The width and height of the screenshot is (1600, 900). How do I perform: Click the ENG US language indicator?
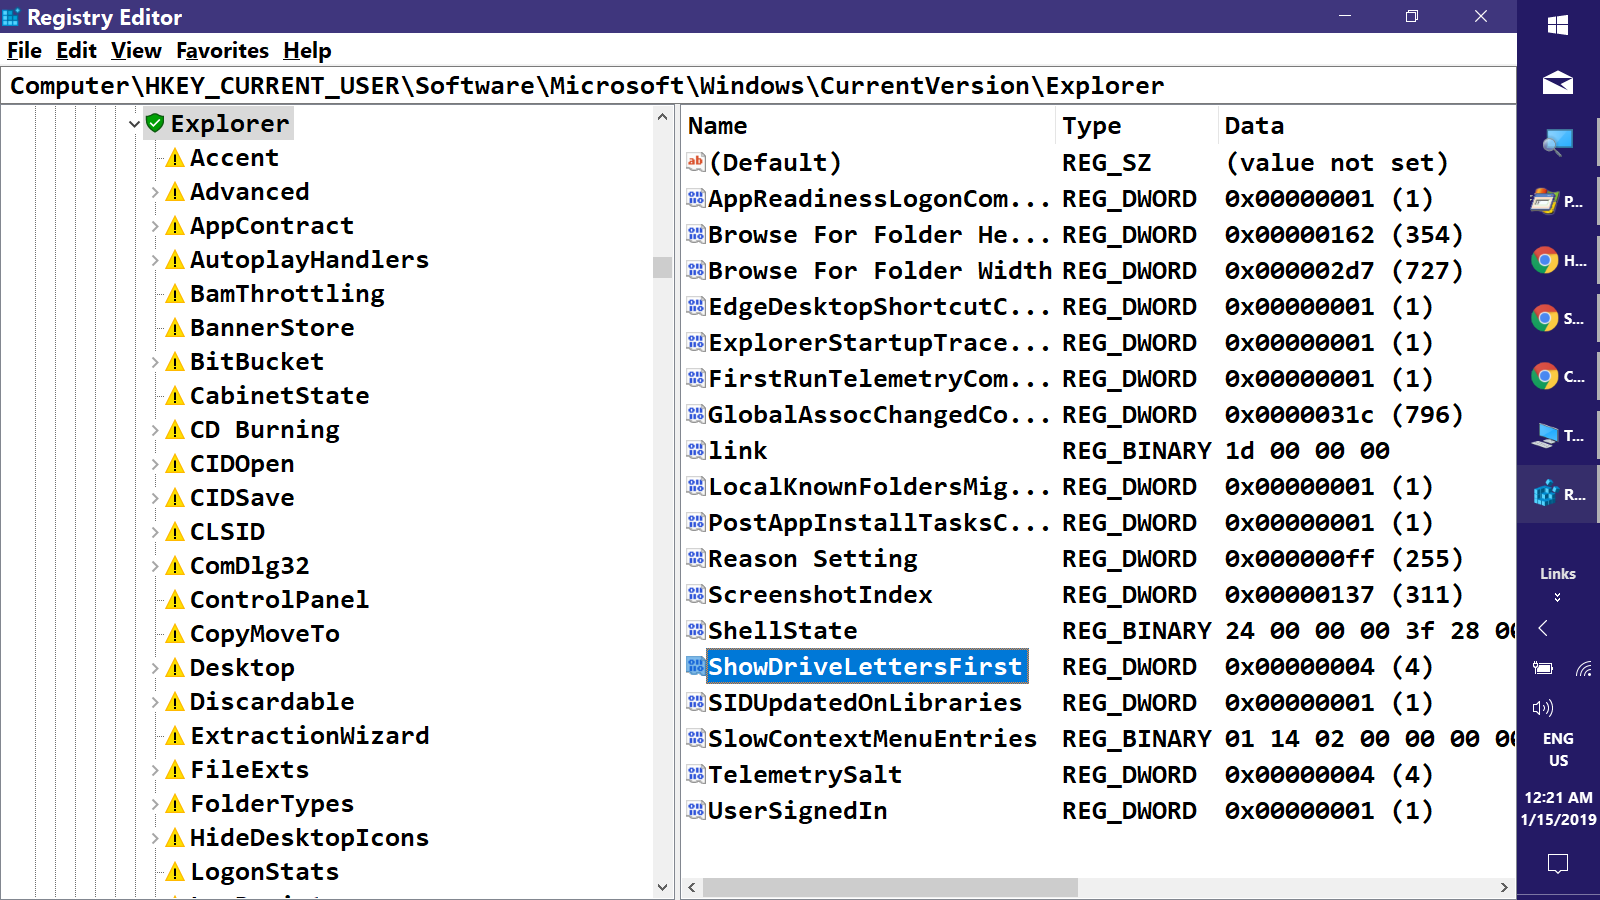1558,749
